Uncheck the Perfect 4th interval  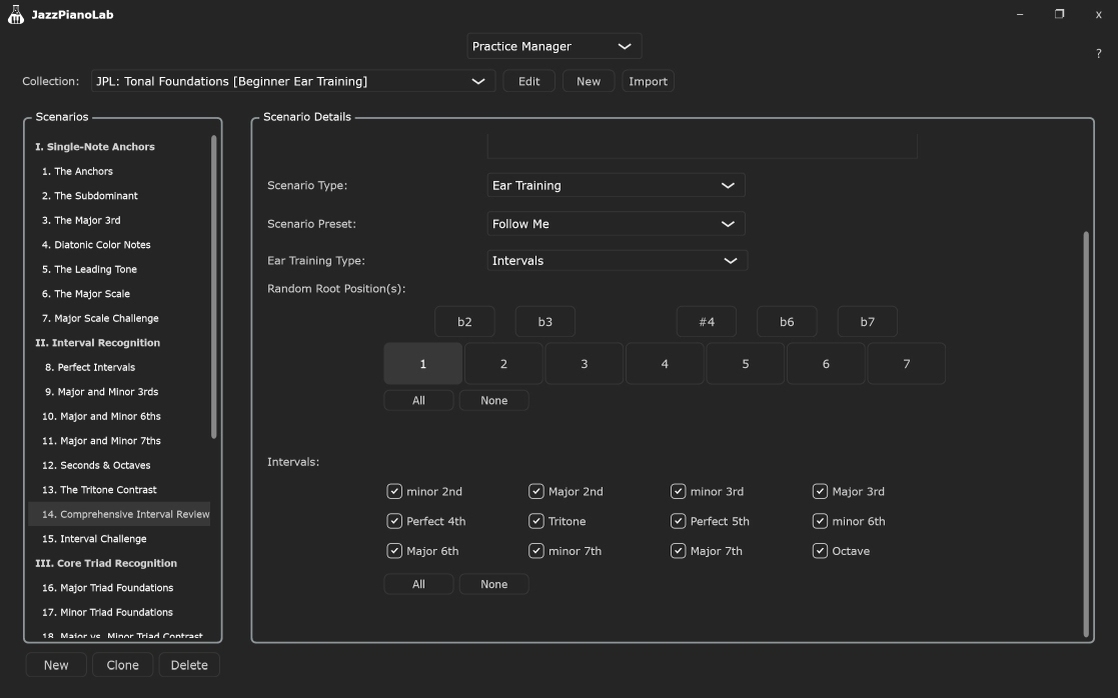pos(394,521)
